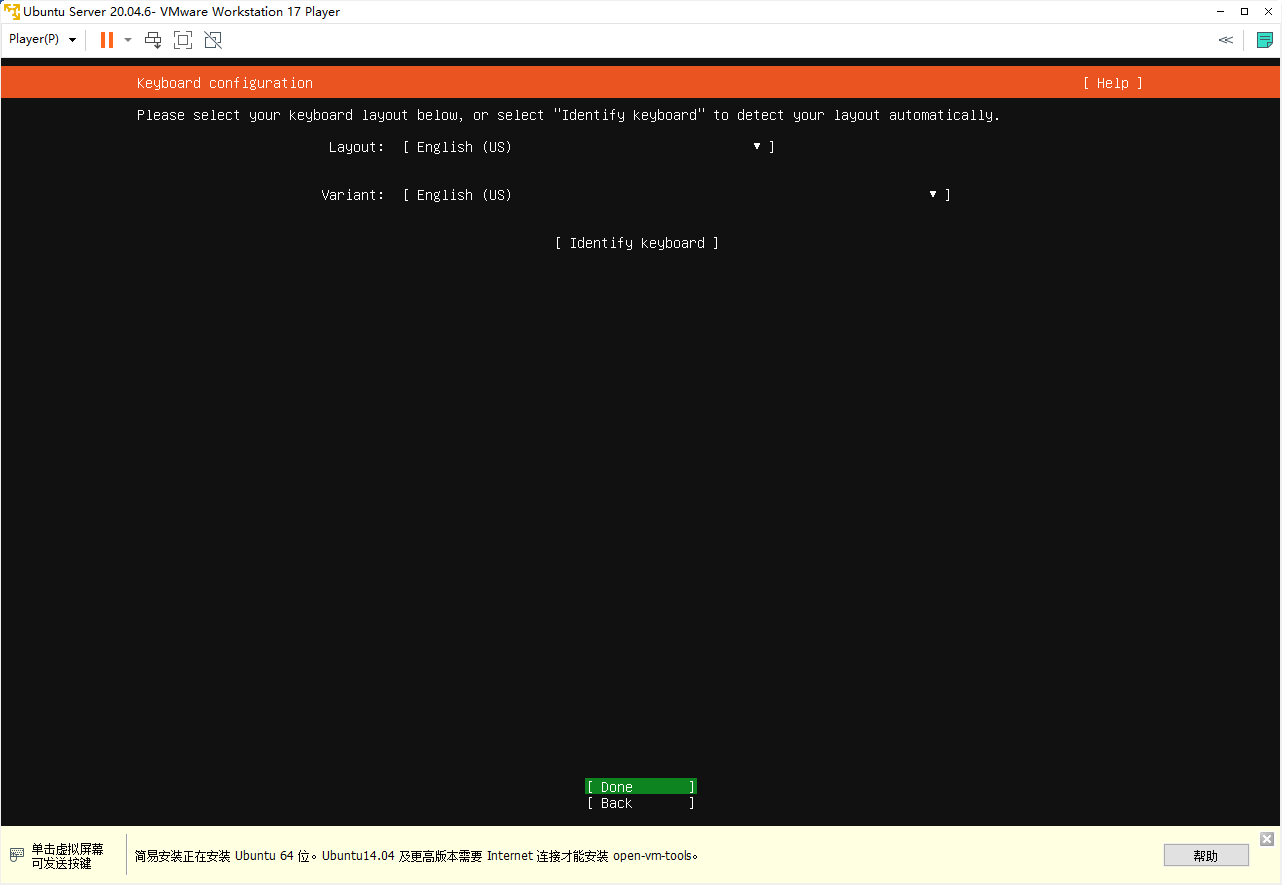Click the VMware app icon in title bar
The image size is (1282, 885).
tap(12, 12)
